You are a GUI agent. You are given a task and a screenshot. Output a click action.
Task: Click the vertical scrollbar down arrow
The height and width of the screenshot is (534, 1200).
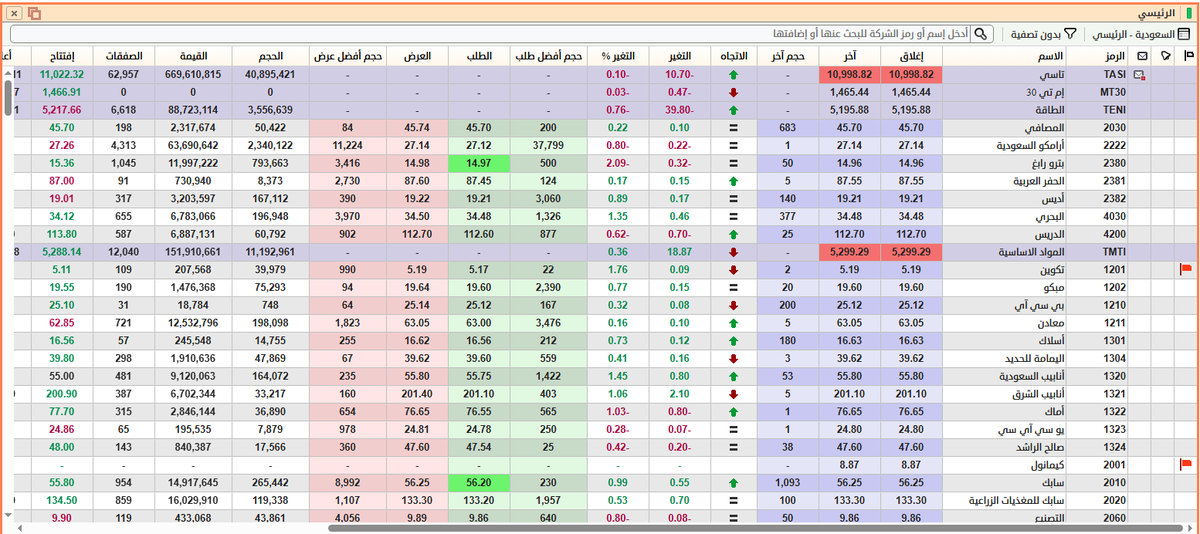click(10, 514)
